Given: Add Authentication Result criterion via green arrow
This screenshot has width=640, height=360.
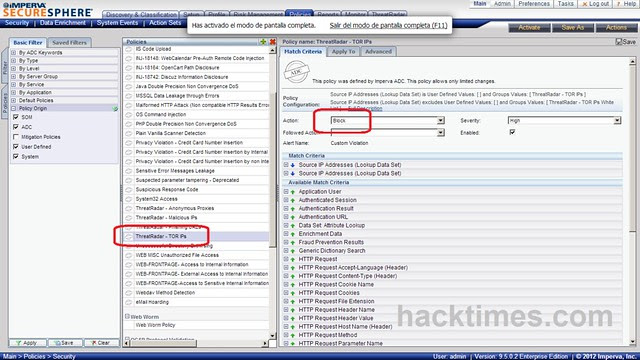Looking at the screenshot, I should click(x=293, y=209).
